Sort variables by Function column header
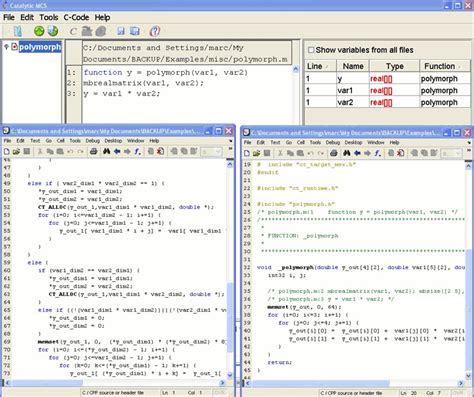The height and width of the screenshot is (397, 474). tap(445, 66)
